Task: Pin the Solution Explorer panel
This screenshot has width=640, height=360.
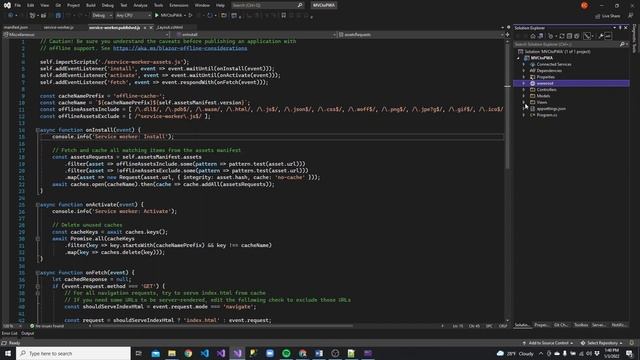Action: pos(620,28)
